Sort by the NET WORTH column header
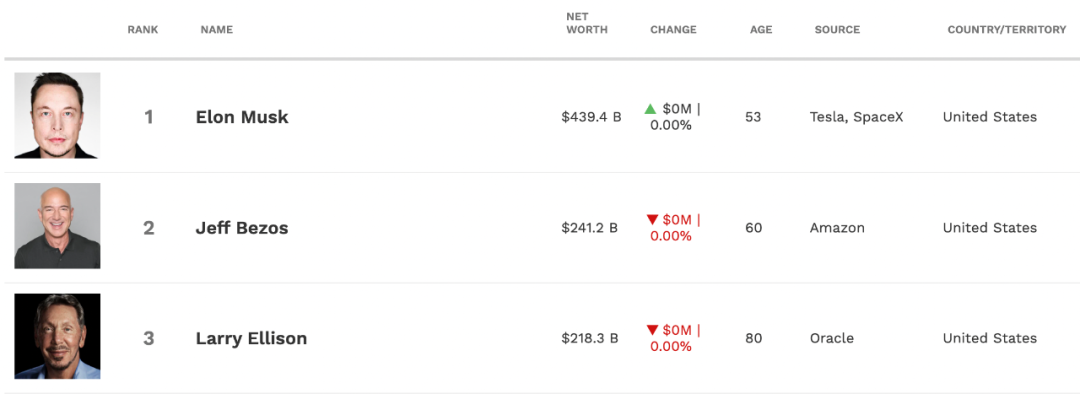Viewport: 1080px width, 394px height. pos(587,23)
